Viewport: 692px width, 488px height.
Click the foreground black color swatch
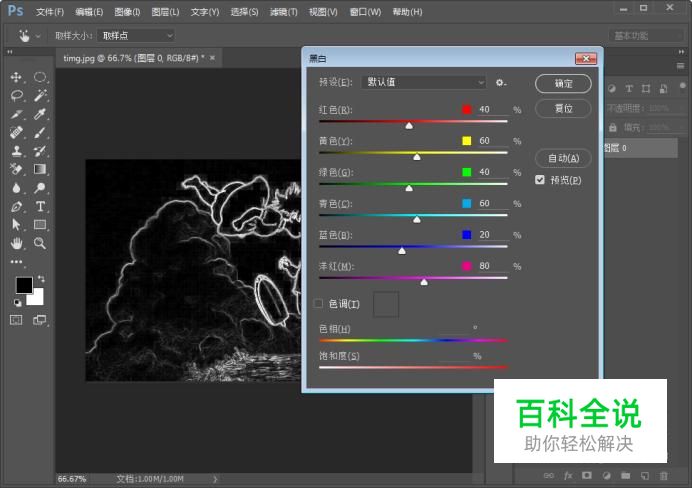23,285
